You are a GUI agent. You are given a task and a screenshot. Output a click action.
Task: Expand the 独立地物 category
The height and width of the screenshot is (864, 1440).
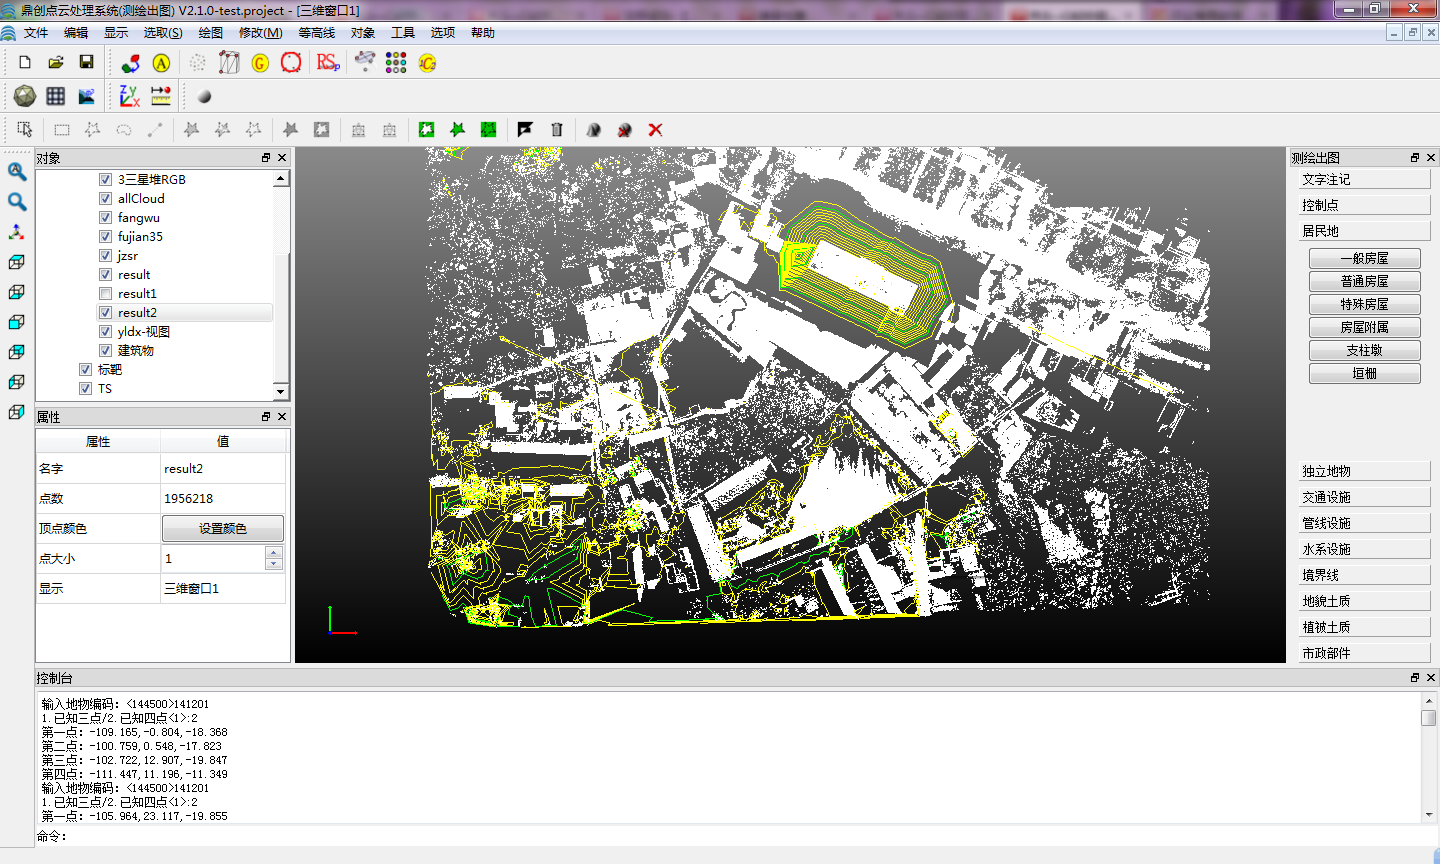tap(1364, 471)
